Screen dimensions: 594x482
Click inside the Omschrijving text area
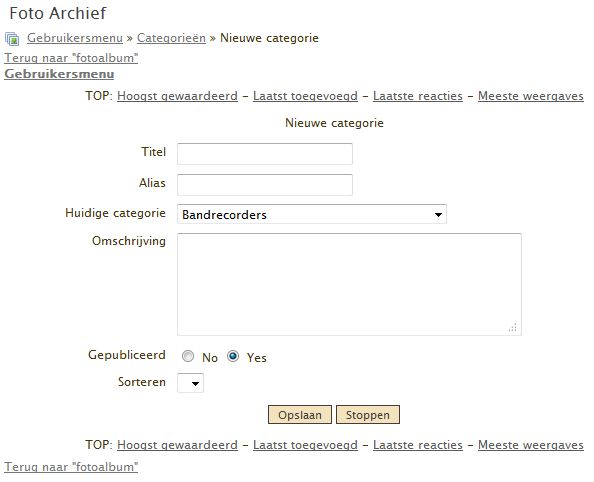[349, 285]
